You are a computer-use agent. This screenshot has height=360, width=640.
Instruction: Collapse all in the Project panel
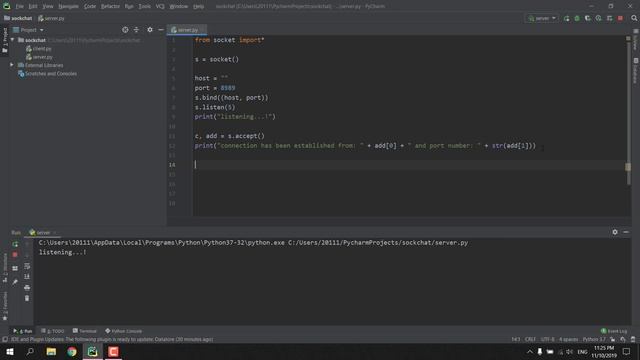pos(136,30)
